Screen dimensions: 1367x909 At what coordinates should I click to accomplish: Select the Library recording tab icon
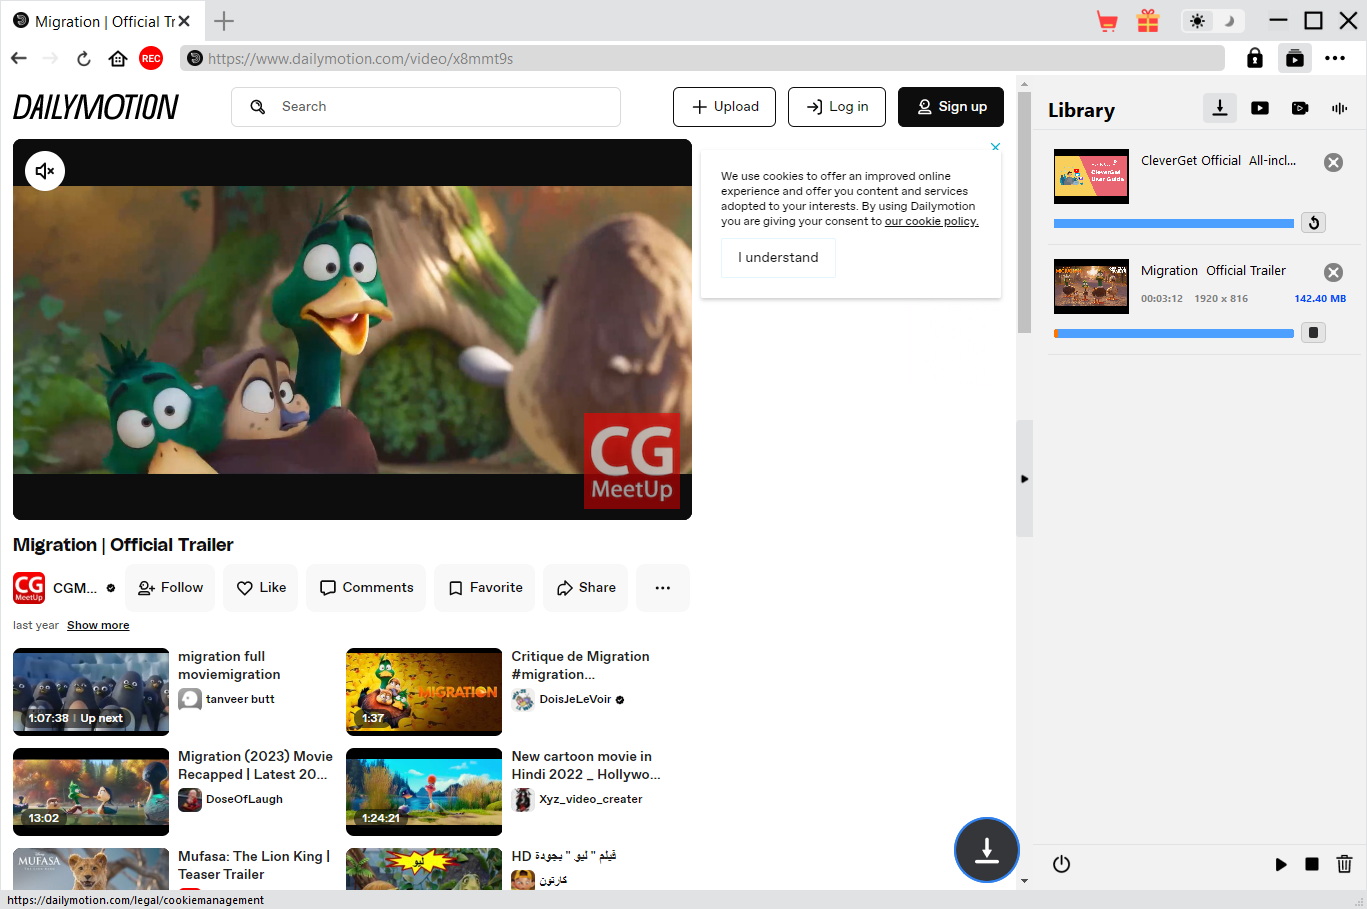(1300, 108)
